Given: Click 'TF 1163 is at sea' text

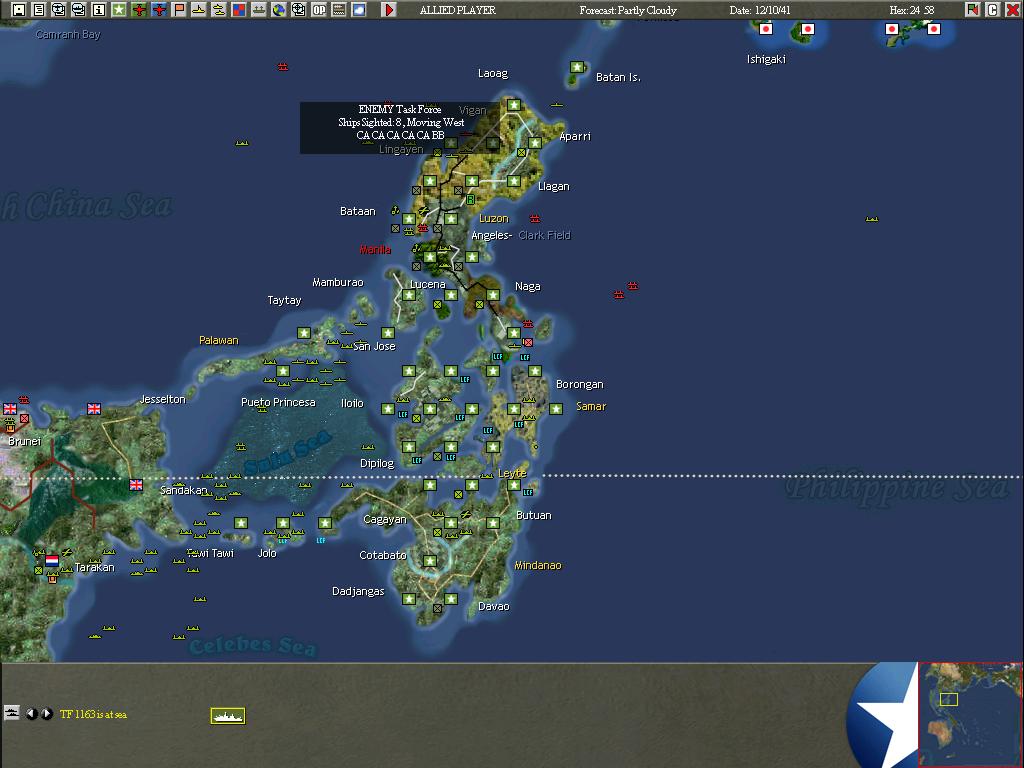Looking at the screenshot, I should point(93,714).
